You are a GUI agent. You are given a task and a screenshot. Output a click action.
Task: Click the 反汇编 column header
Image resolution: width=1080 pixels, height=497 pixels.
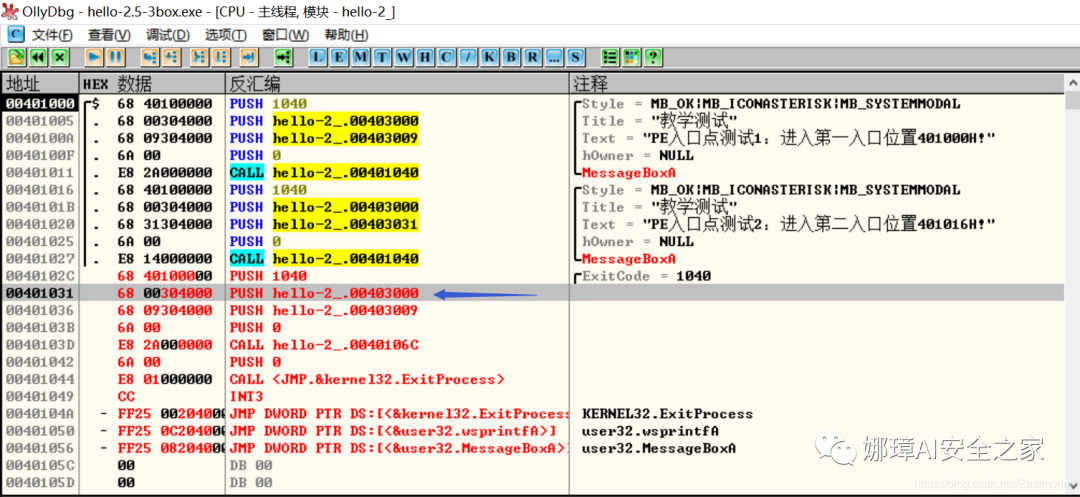(397, 84)
